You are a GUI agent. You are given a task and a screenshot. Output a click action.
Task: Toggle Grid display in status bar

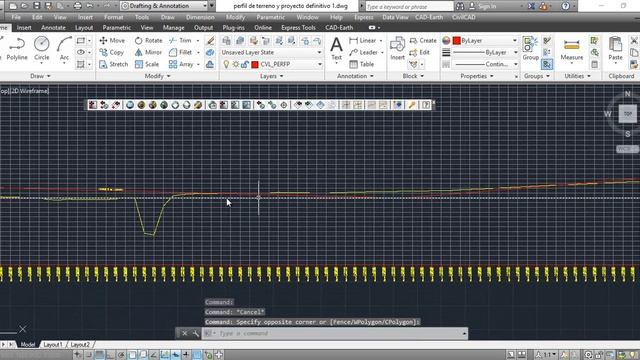click(99, 355)
